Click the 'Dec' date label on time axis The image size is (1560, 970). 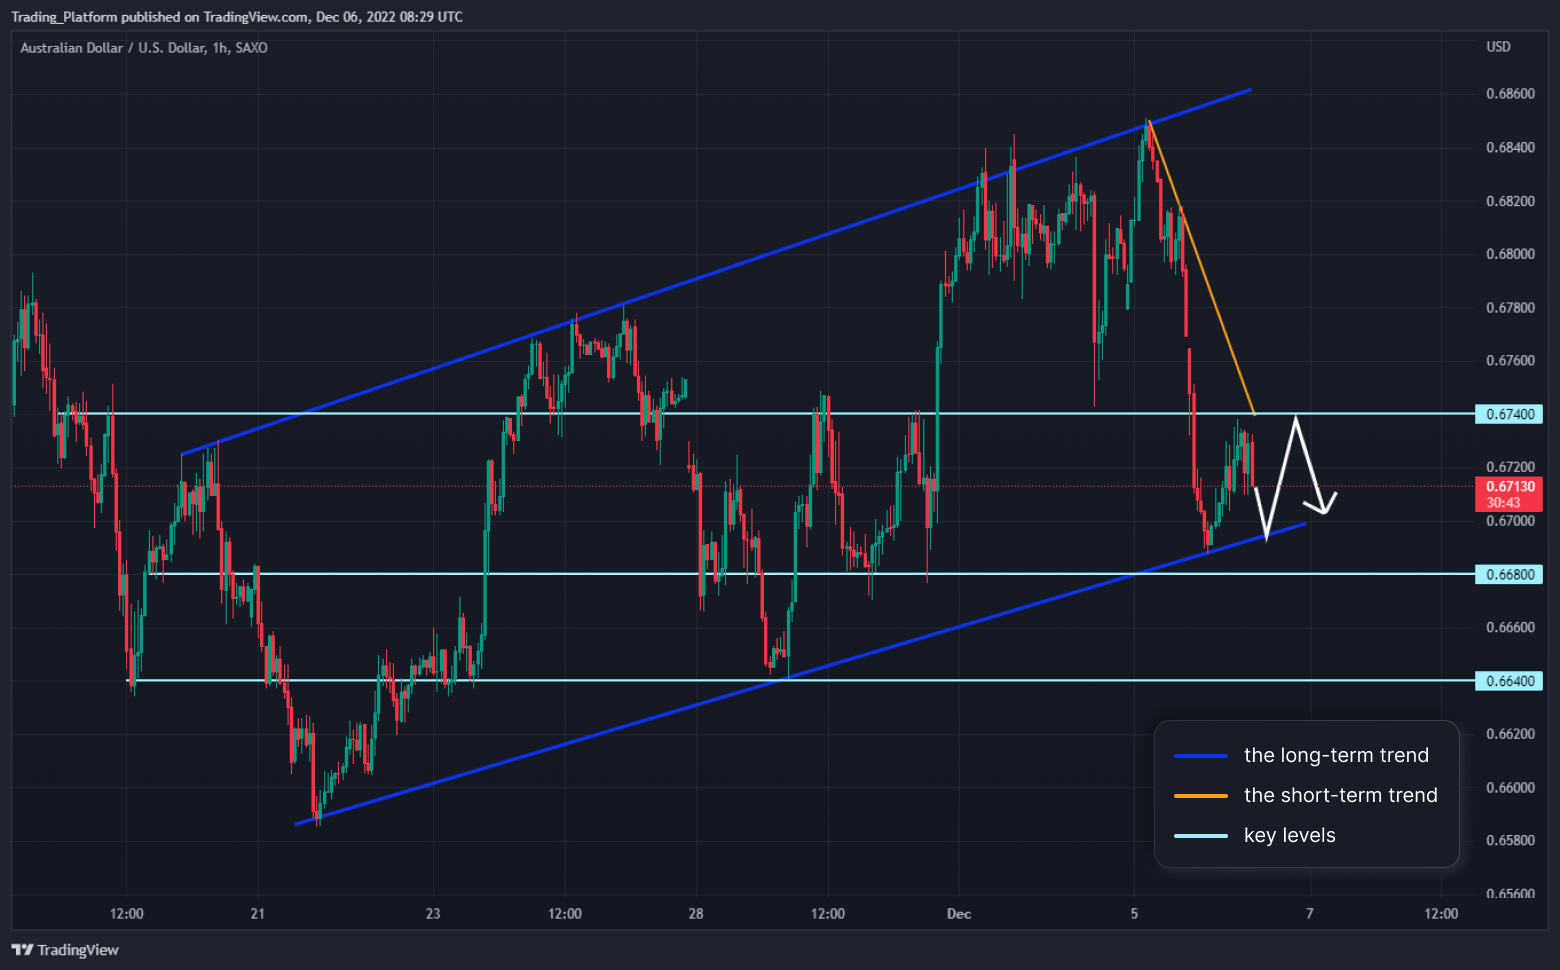click(959, 914)
